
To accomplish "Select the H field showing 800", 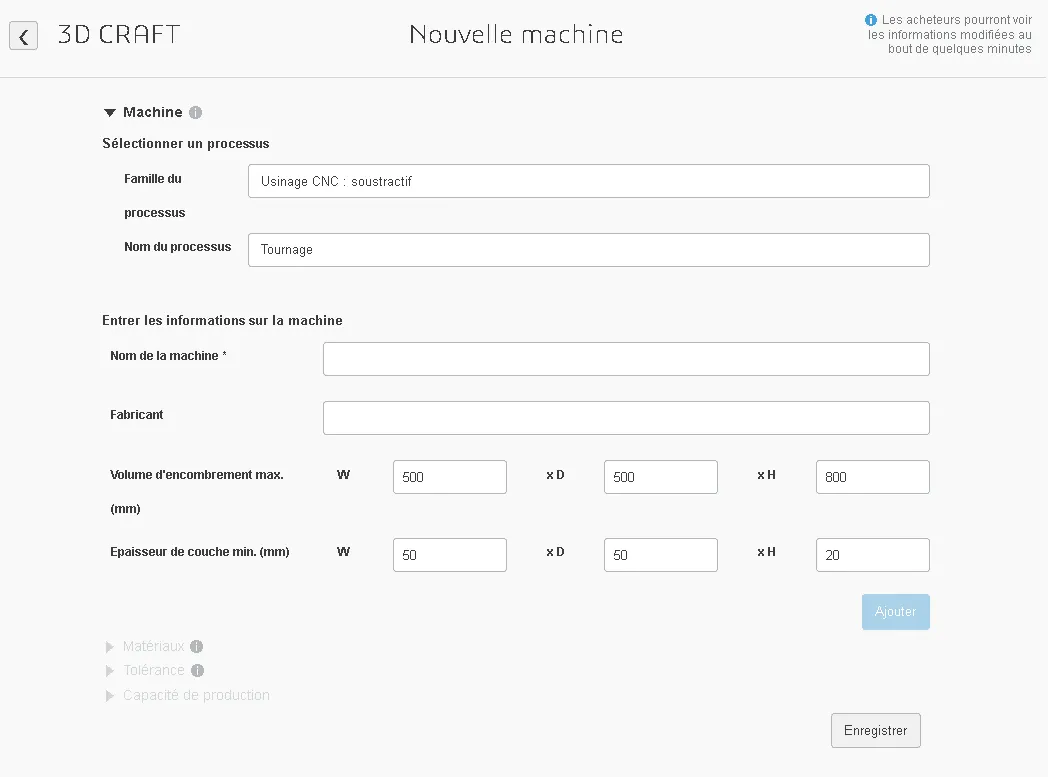I will coord(872,477).
